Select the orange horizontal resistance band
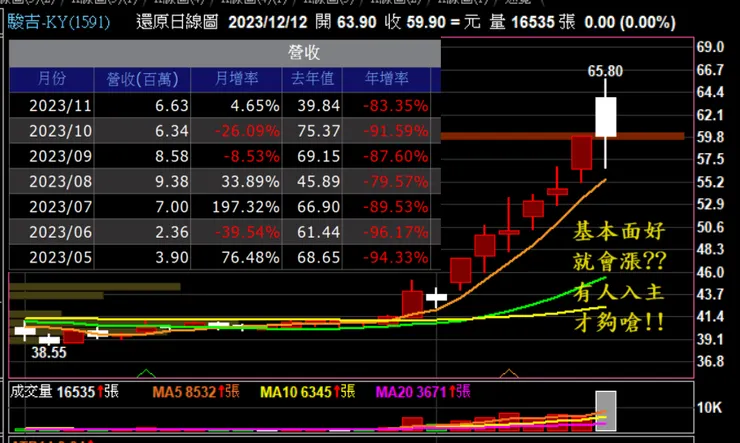This screenshot has height=443, width=740. (x=562, y=136)
